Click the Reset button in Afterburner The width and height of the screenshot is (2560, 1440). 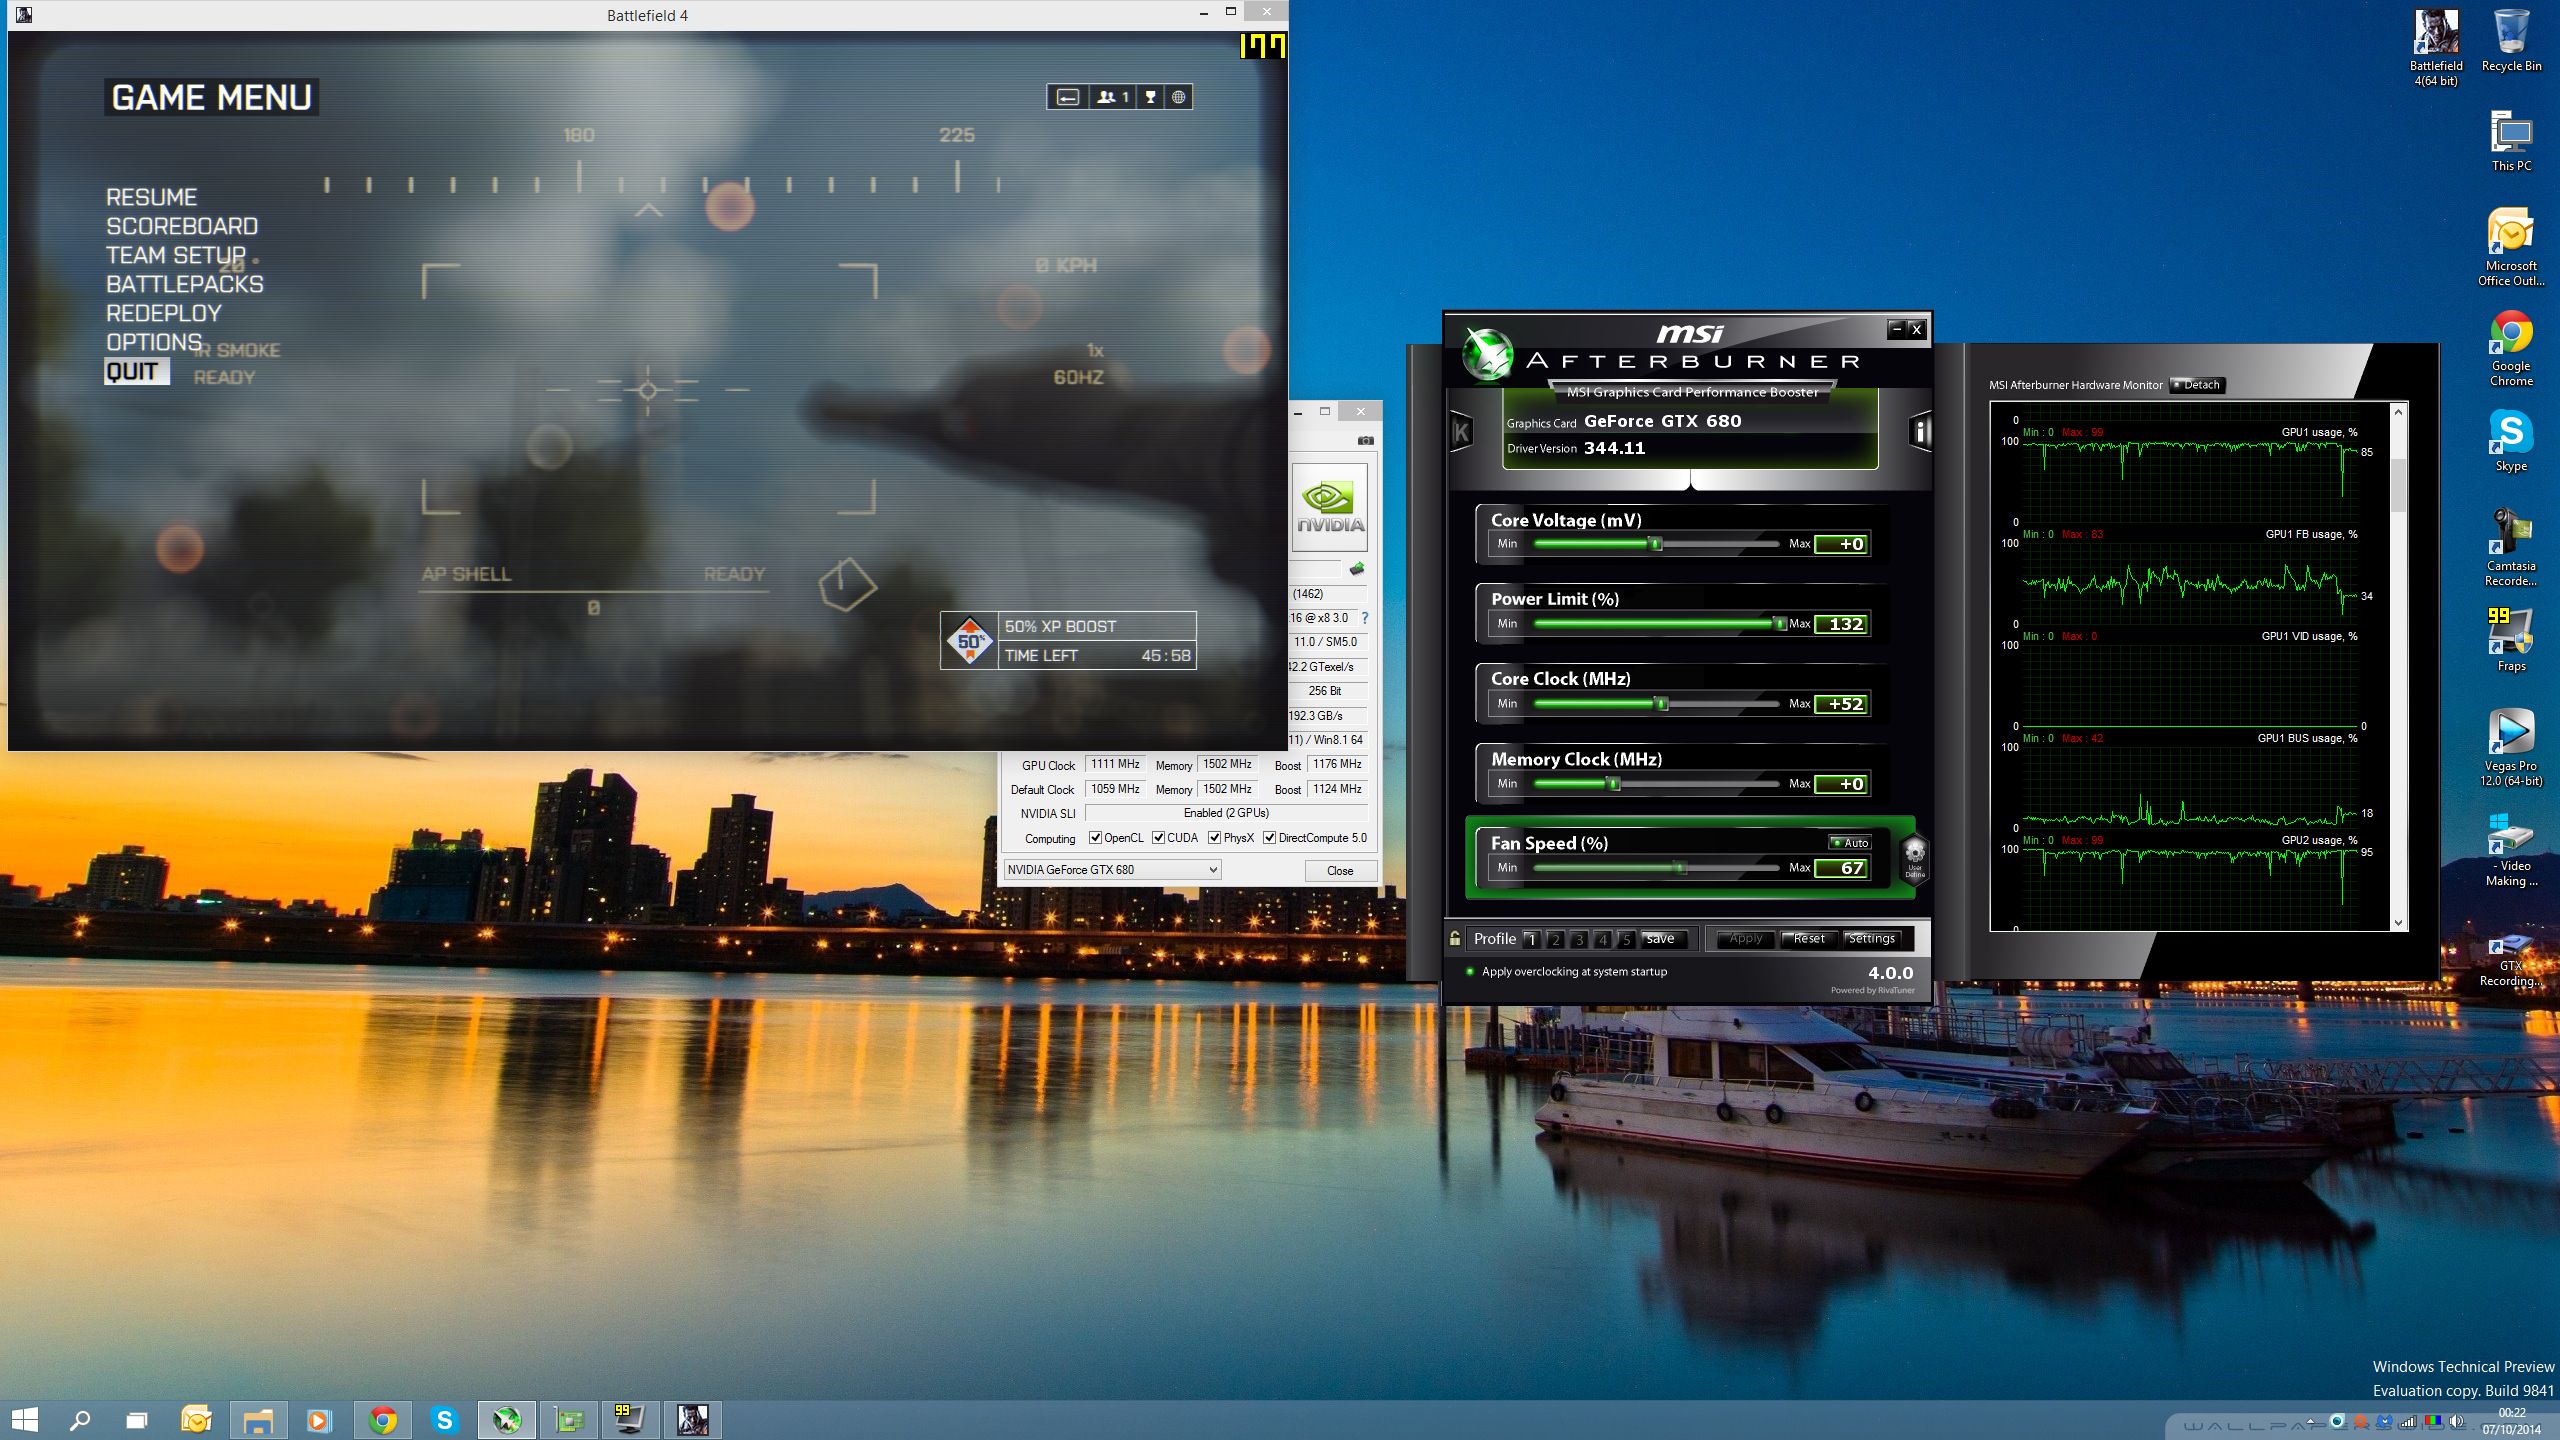click(1808, 939)
